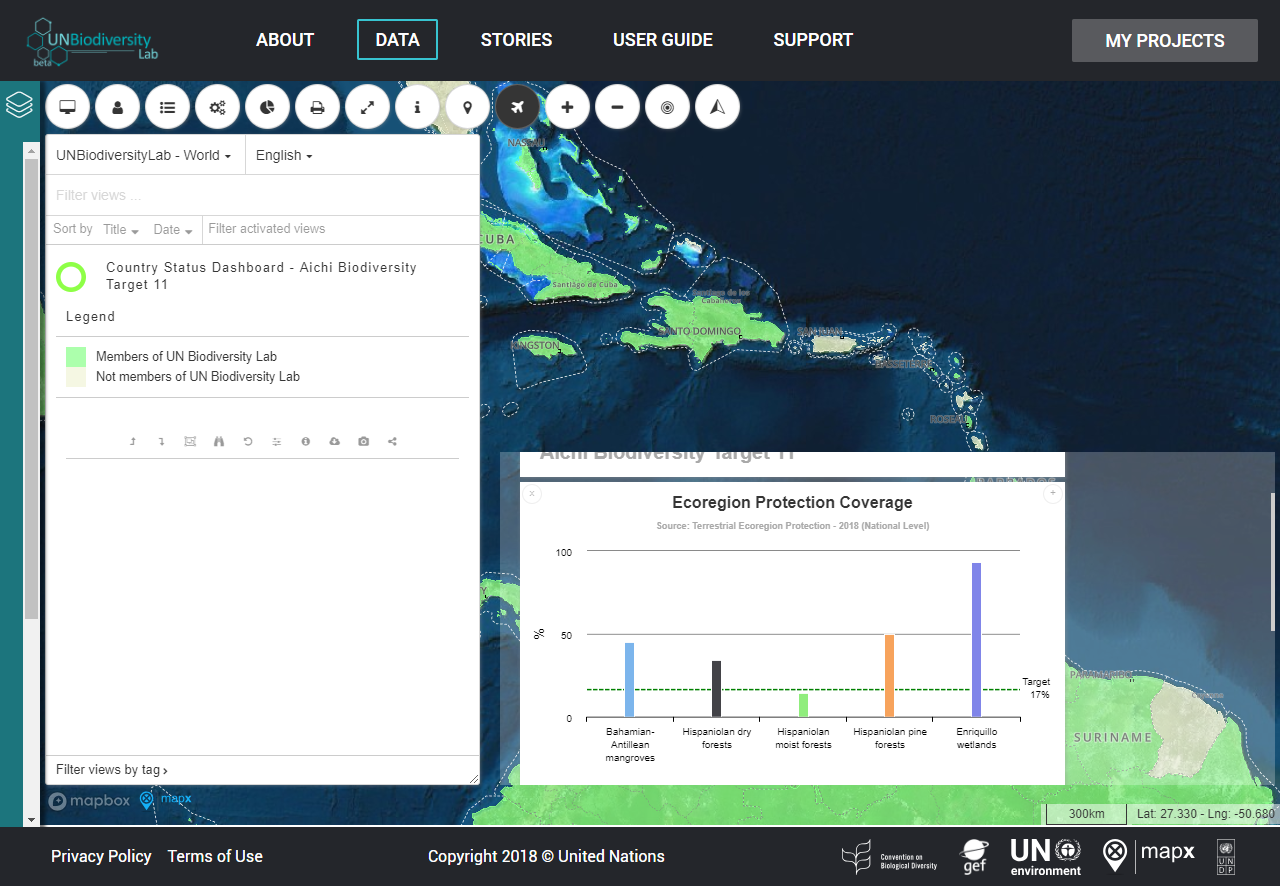
Task: Activate fullscreen mode with the expand arrows
Action: pos(367,107)
